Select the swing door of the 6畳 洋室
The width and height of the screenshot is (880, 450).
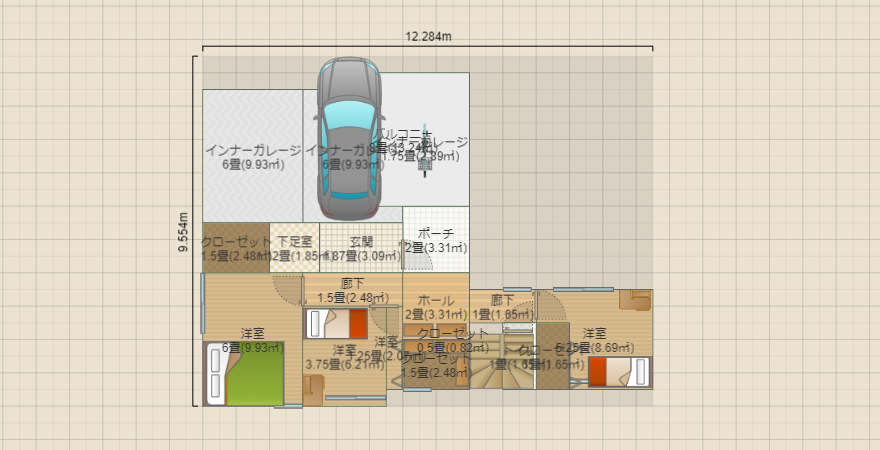click(x=288, y=290)
